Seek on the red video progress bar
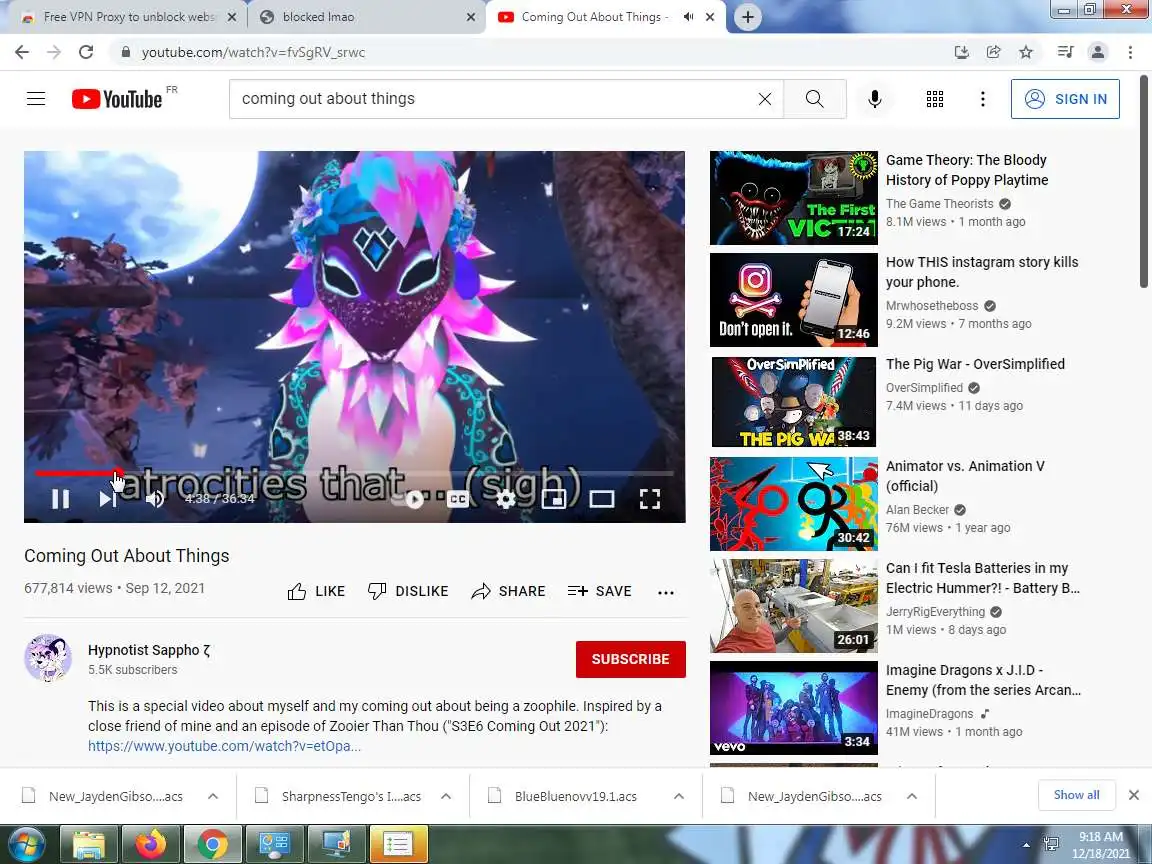The width and height of the screenshot is (1152, 864). (x=354, y=473)
